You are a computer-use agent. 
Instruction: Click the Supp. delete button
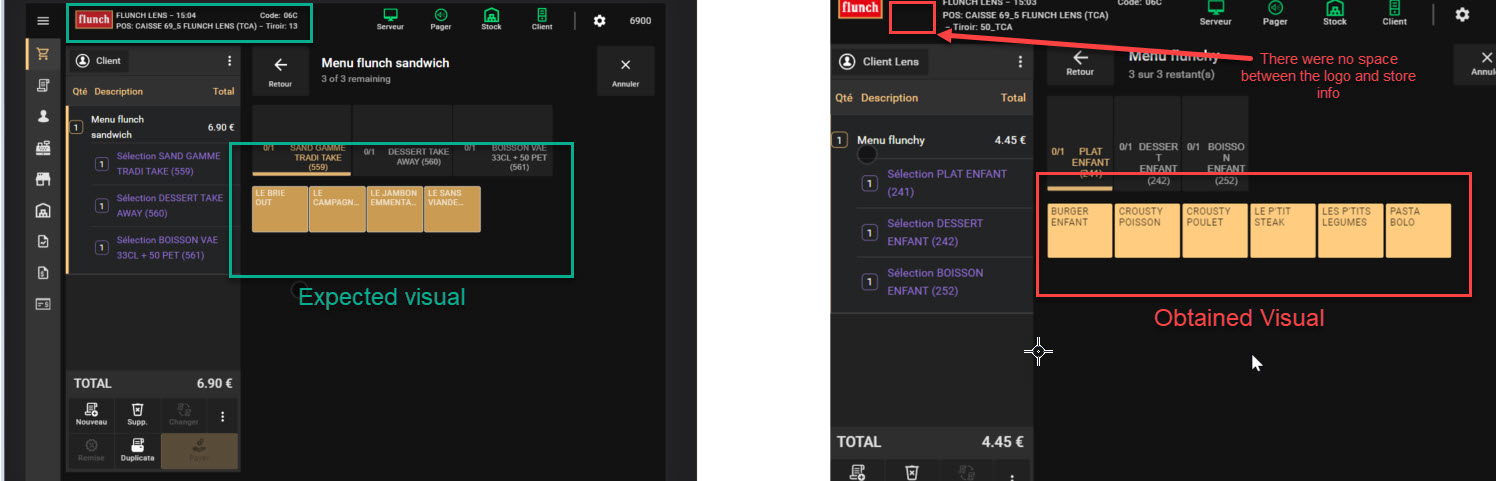(x=137, y=414)
